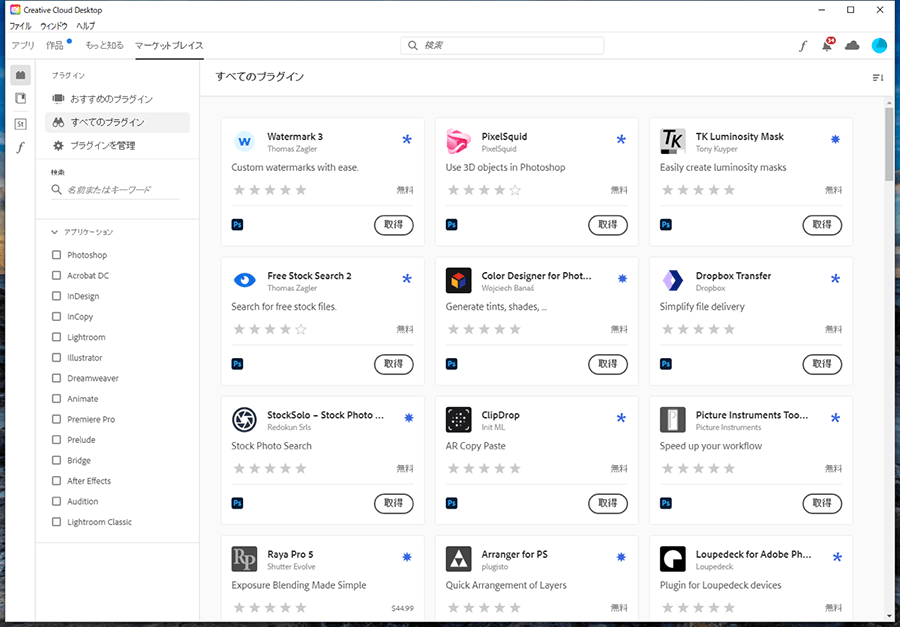Get the Color Designer plugin

coord(608,364)
